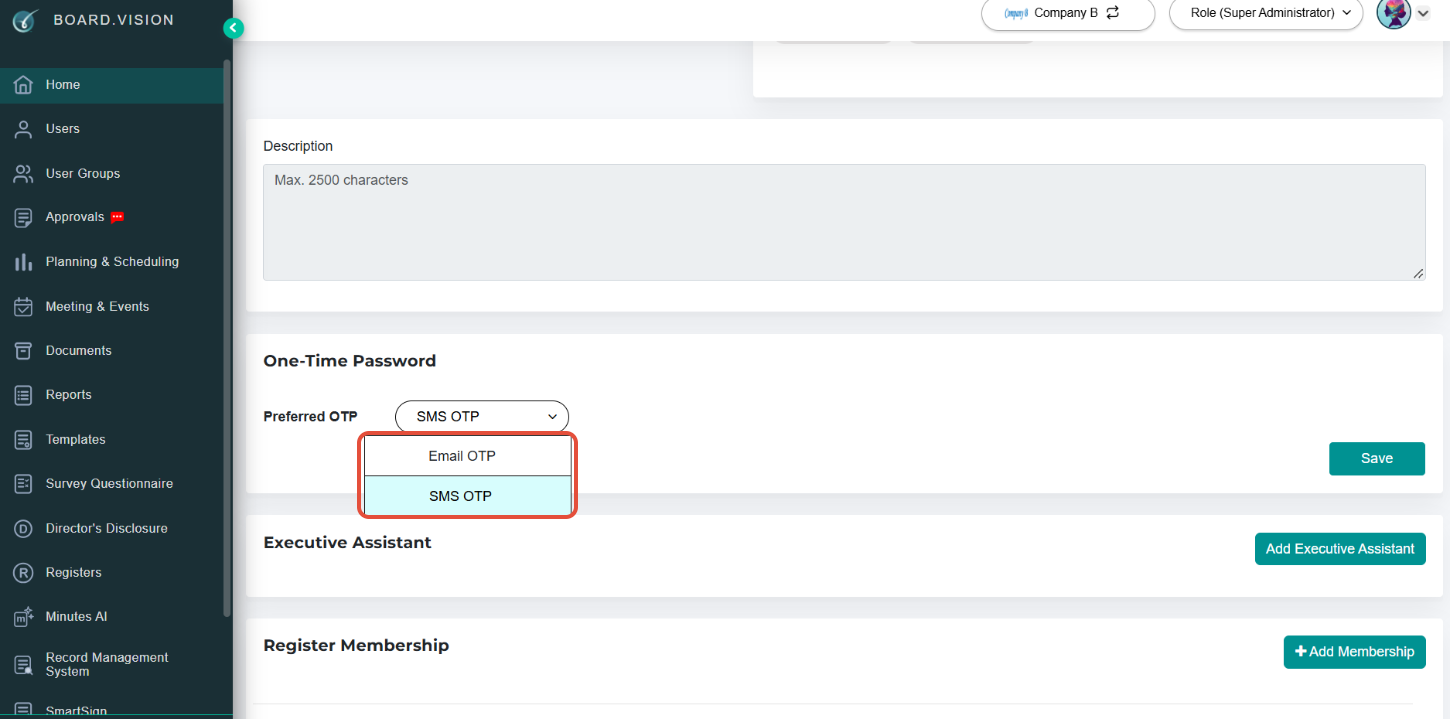Click into the Description text area
1450x719 pixels.
844,222
